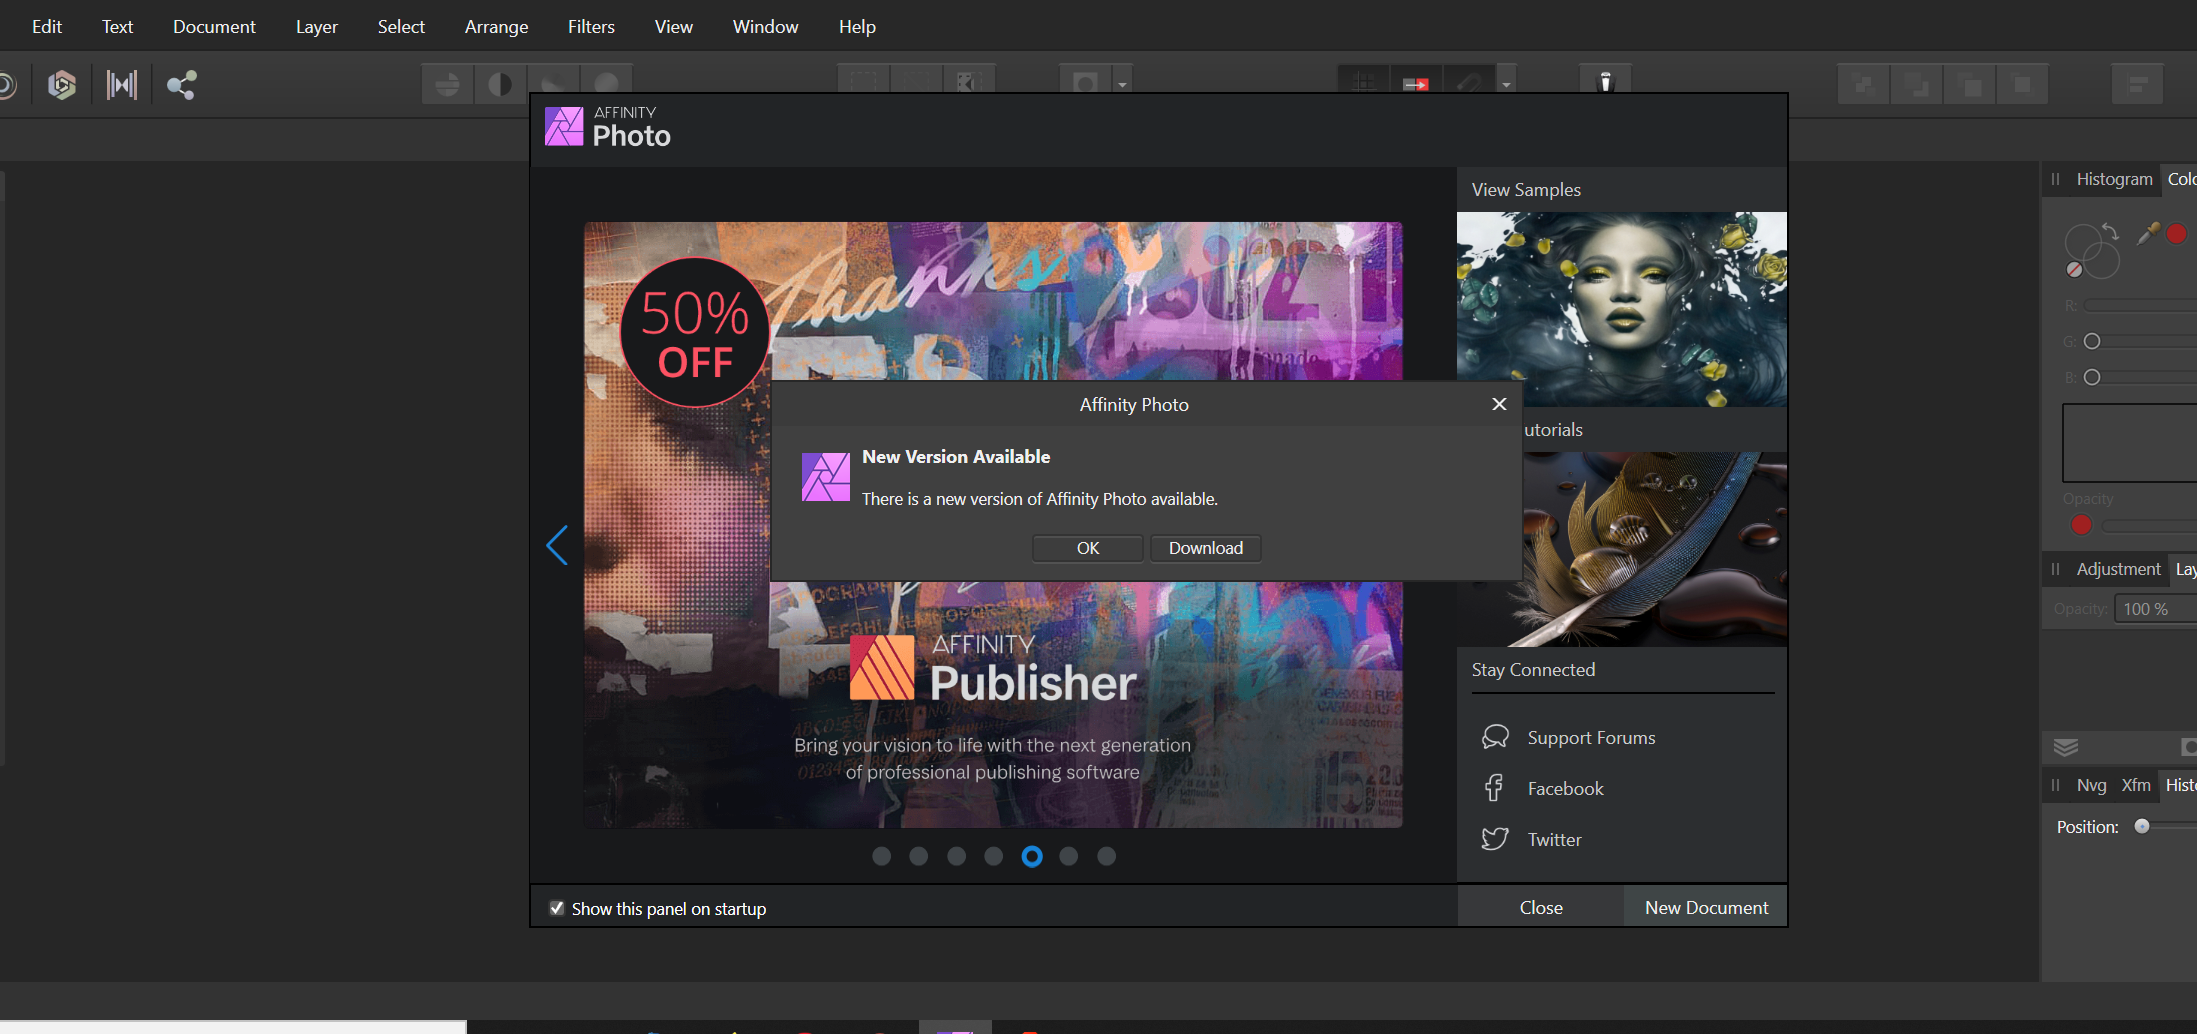
Task: Open the Assistant manager icon
Action: point(1606,82)
